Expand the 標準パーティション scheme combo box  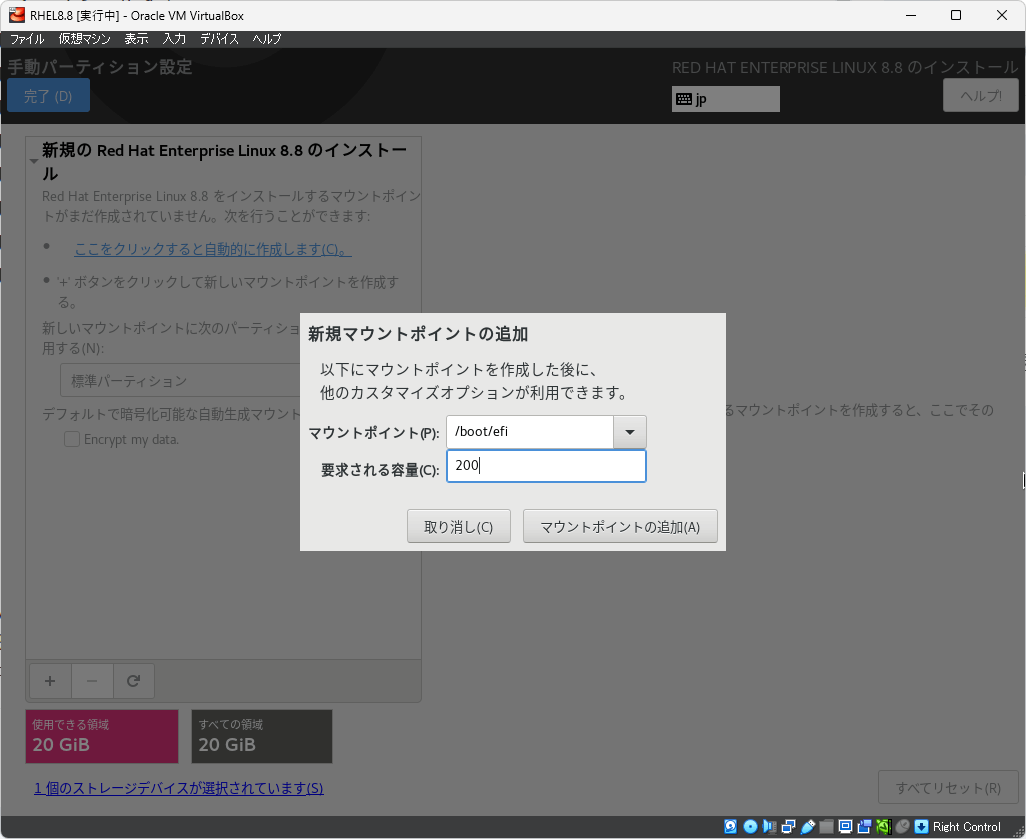click(181, 380)
